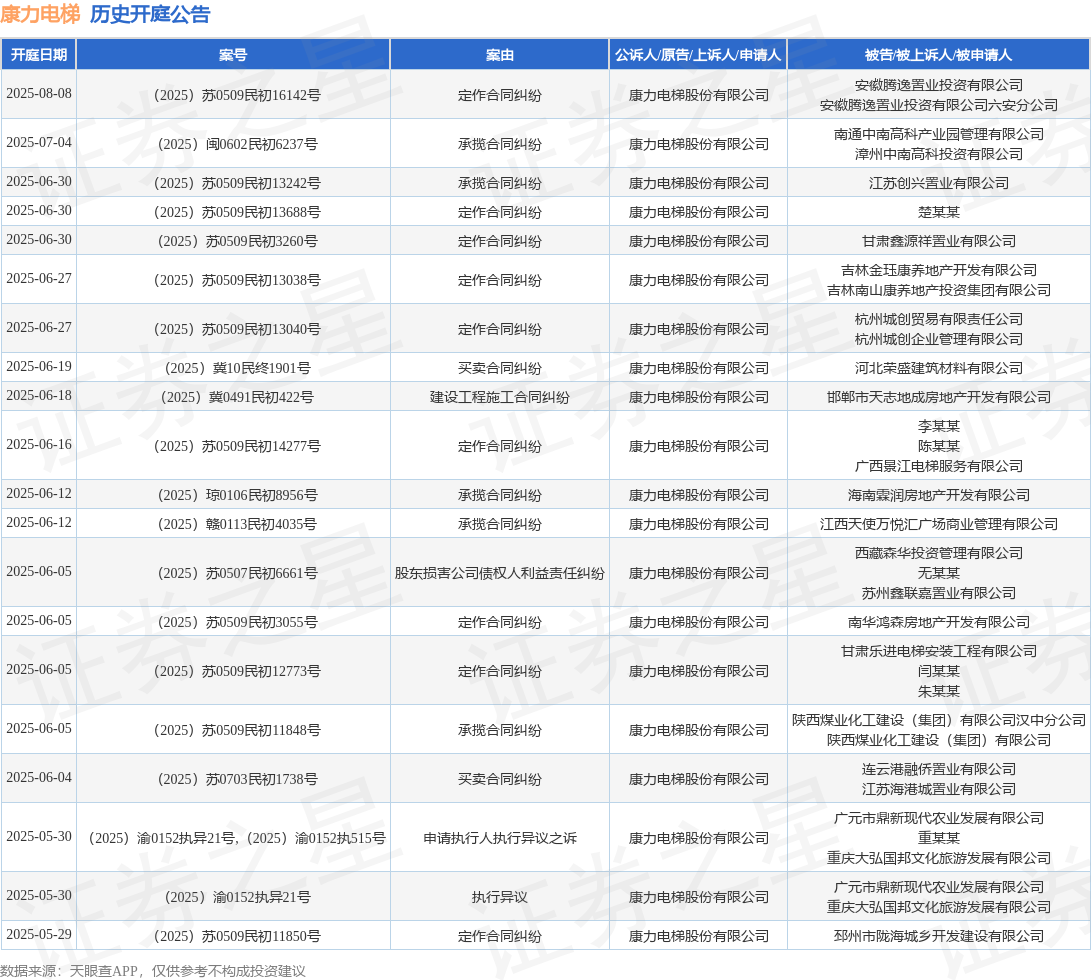
Task: Click 海南霖润房地产开发有限公司 defendant
Action: 939,496
